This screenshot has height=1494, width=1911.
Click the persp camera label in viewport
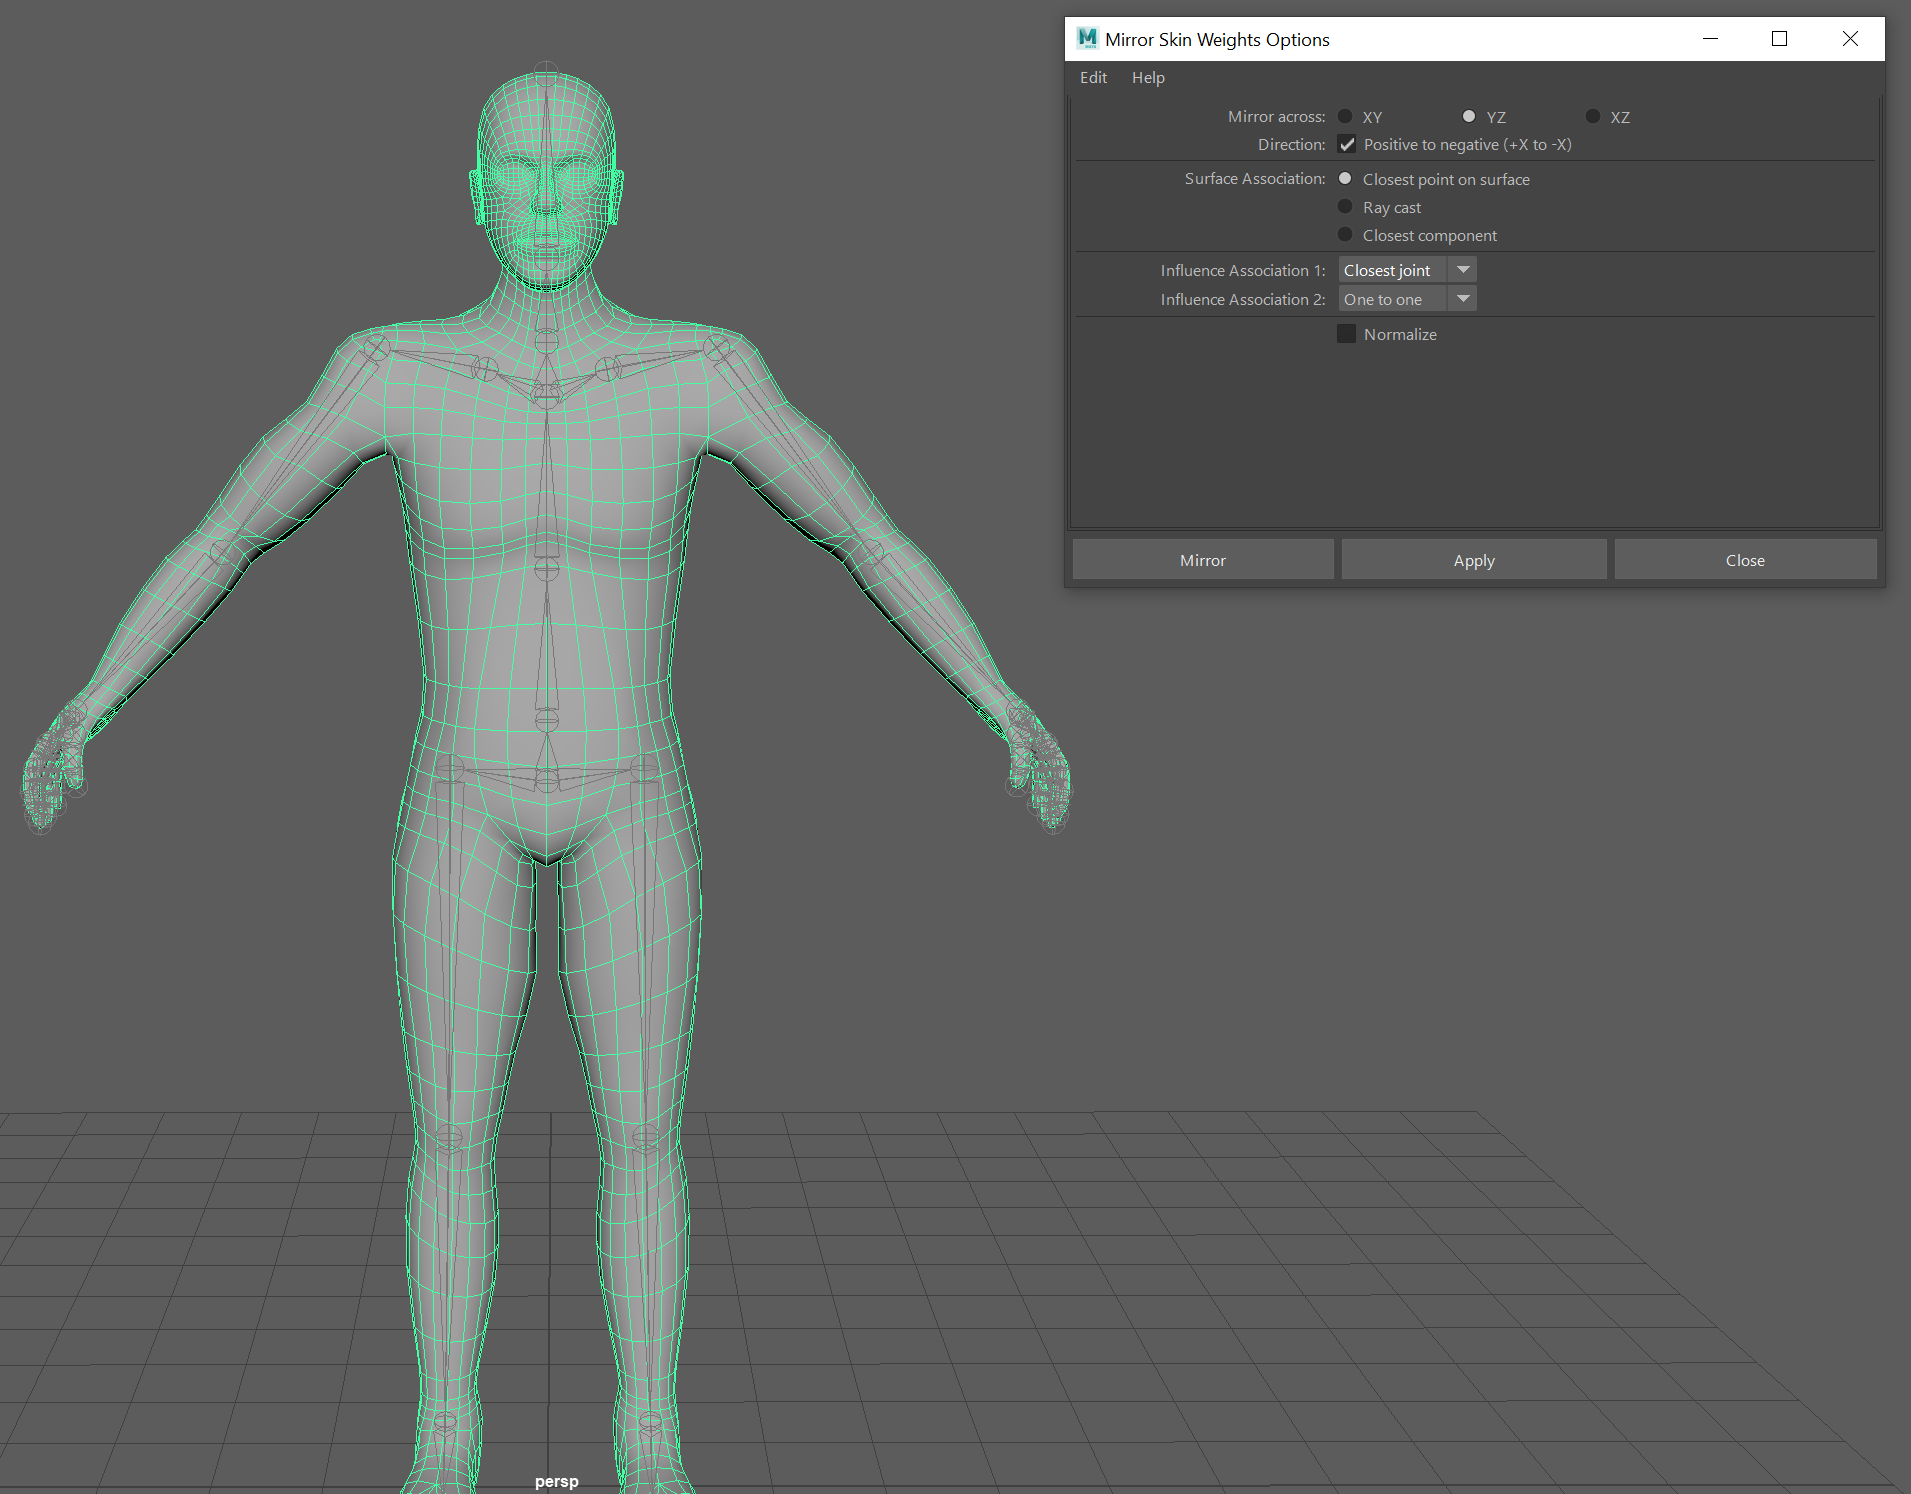pos(556,1481)
